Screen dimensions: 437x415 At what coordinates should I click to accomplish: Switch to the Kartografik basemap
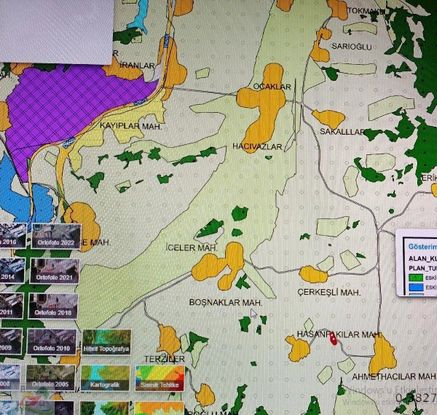coord(105,378)
